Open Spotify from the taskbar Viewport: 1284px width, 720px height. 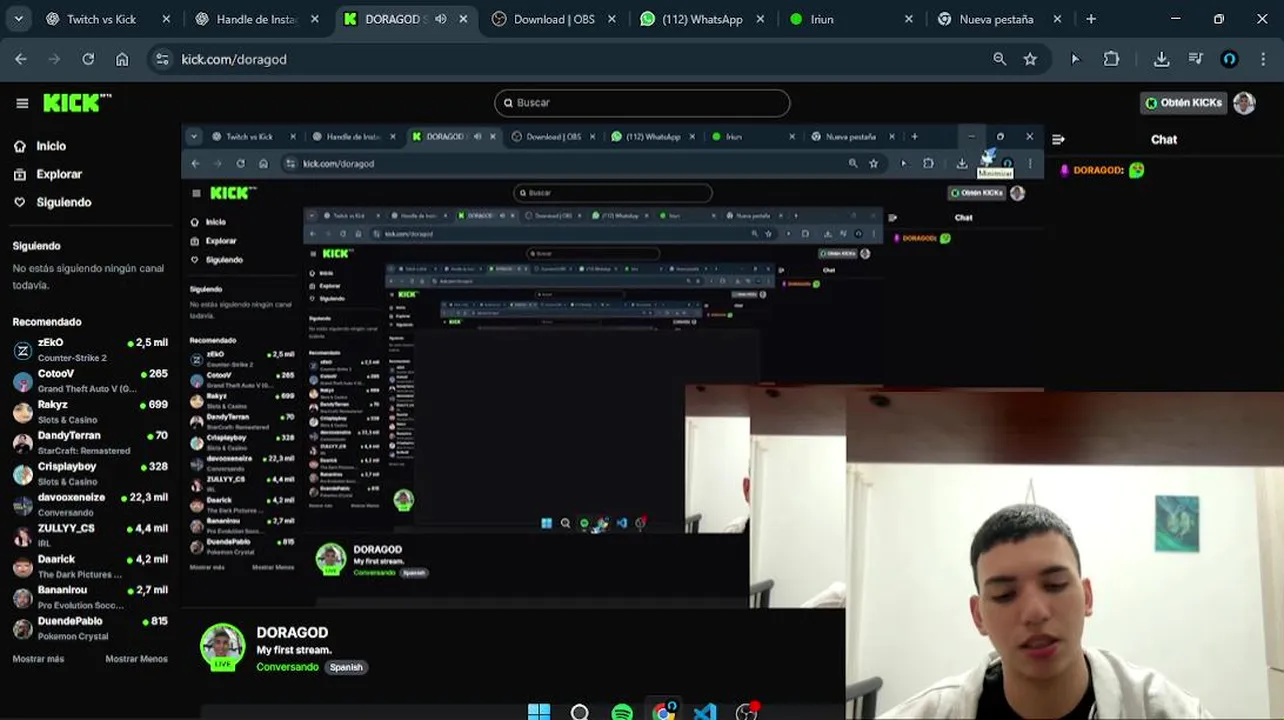pos(622,712)
